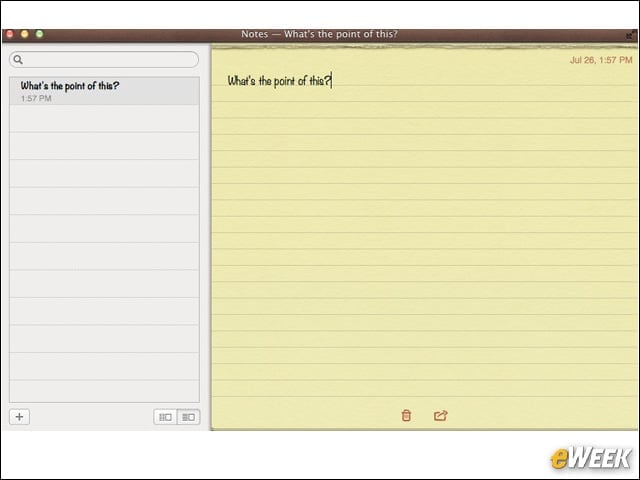Enter fullscreen with the window's arrows icon
The height and width of the screenshot is (480, 640).
(631, 35)
